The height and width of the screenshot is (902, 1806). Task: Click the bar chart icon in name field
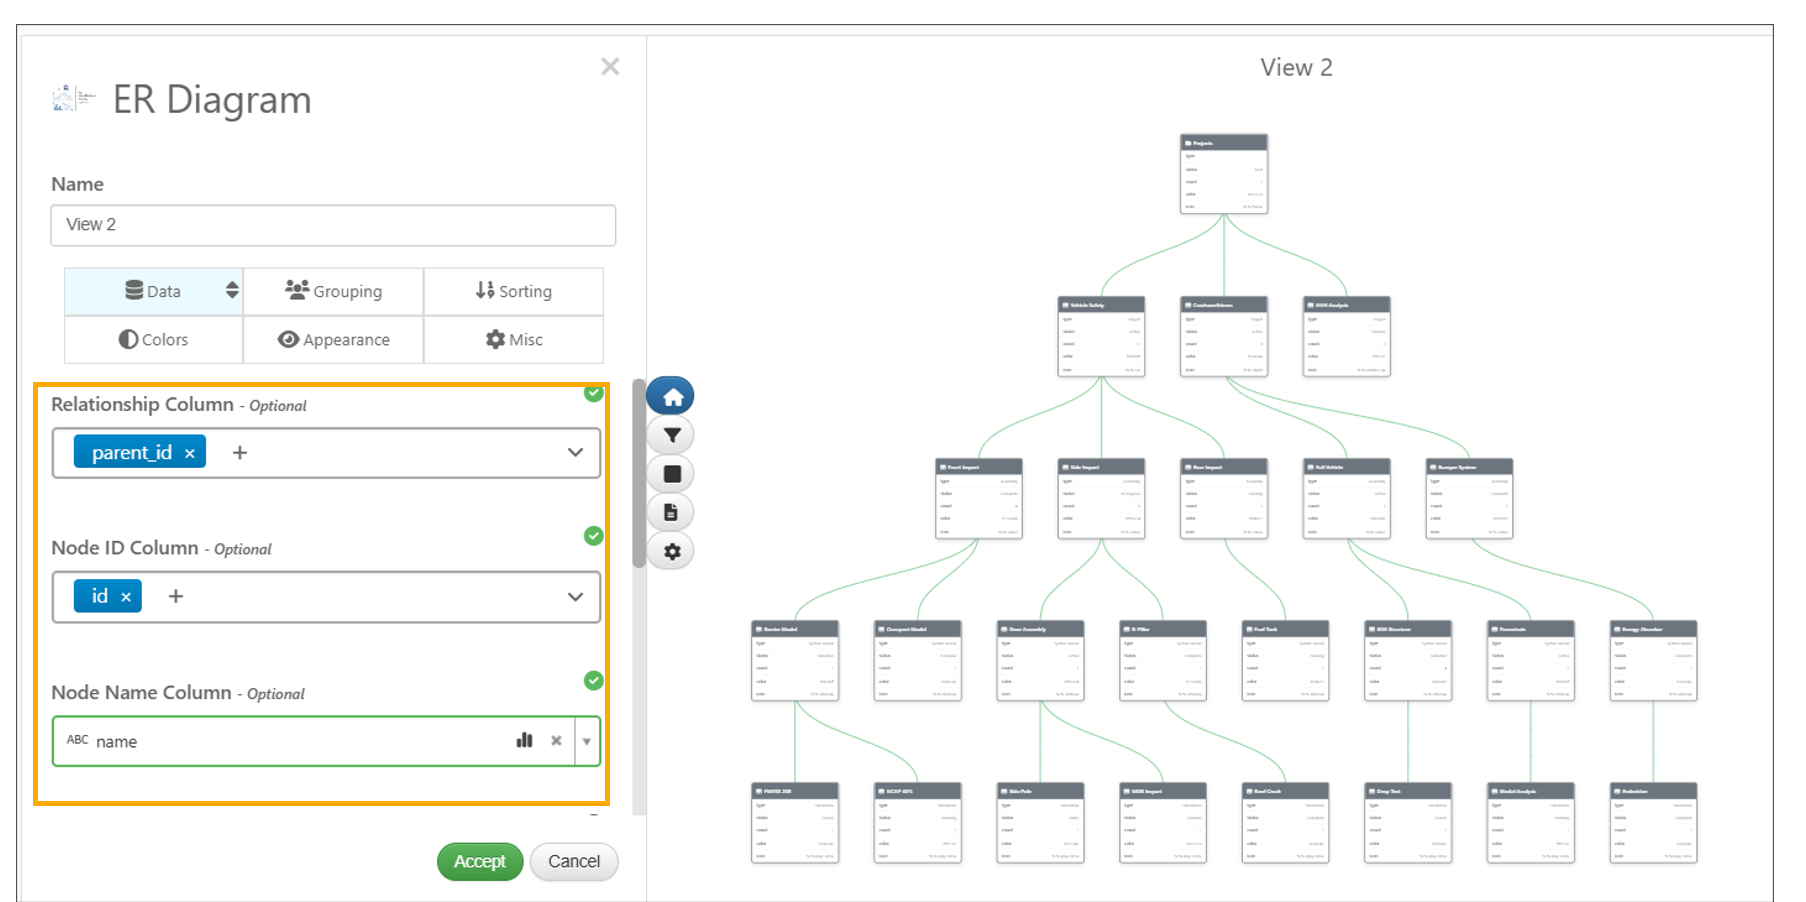524,741
